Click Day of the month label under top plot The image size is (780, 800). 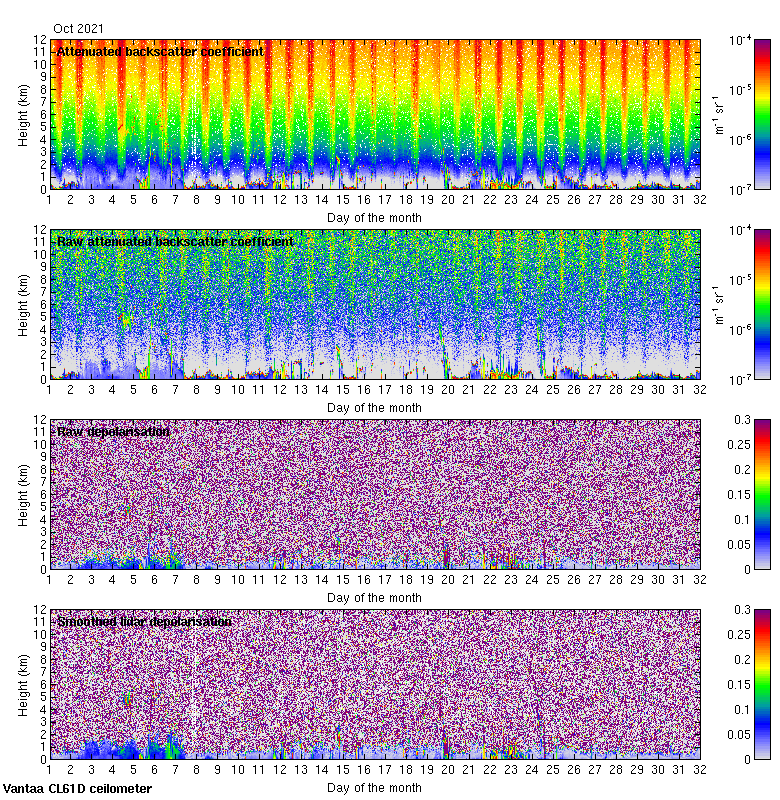coord(374,217)
